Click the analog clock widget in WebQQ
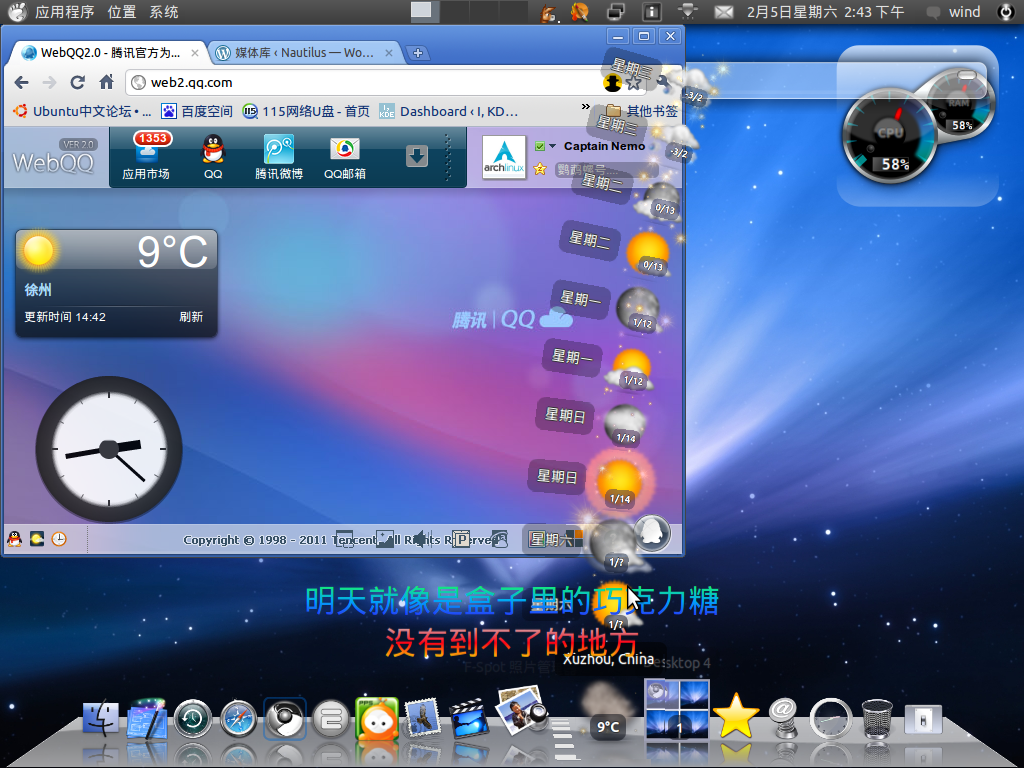Image resolution: width=1024 pixels, height=768 pixels. pos(109,449)
